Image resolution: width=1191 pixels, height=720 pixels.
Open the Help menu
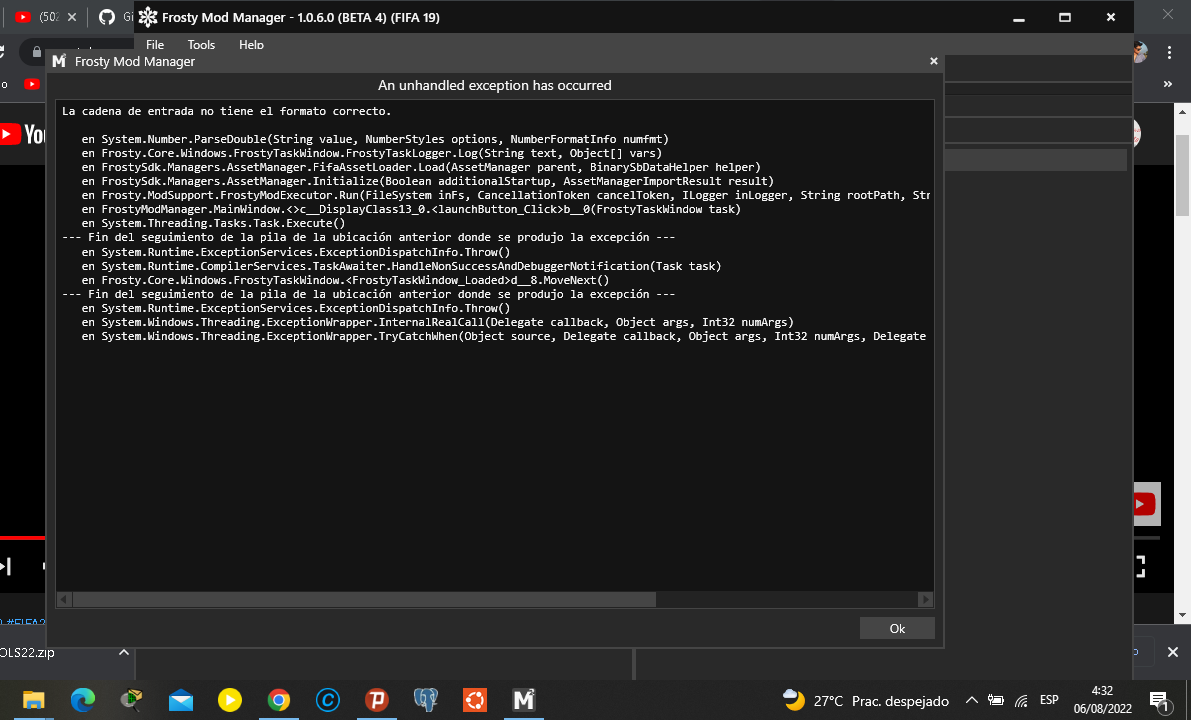[251, 45]
